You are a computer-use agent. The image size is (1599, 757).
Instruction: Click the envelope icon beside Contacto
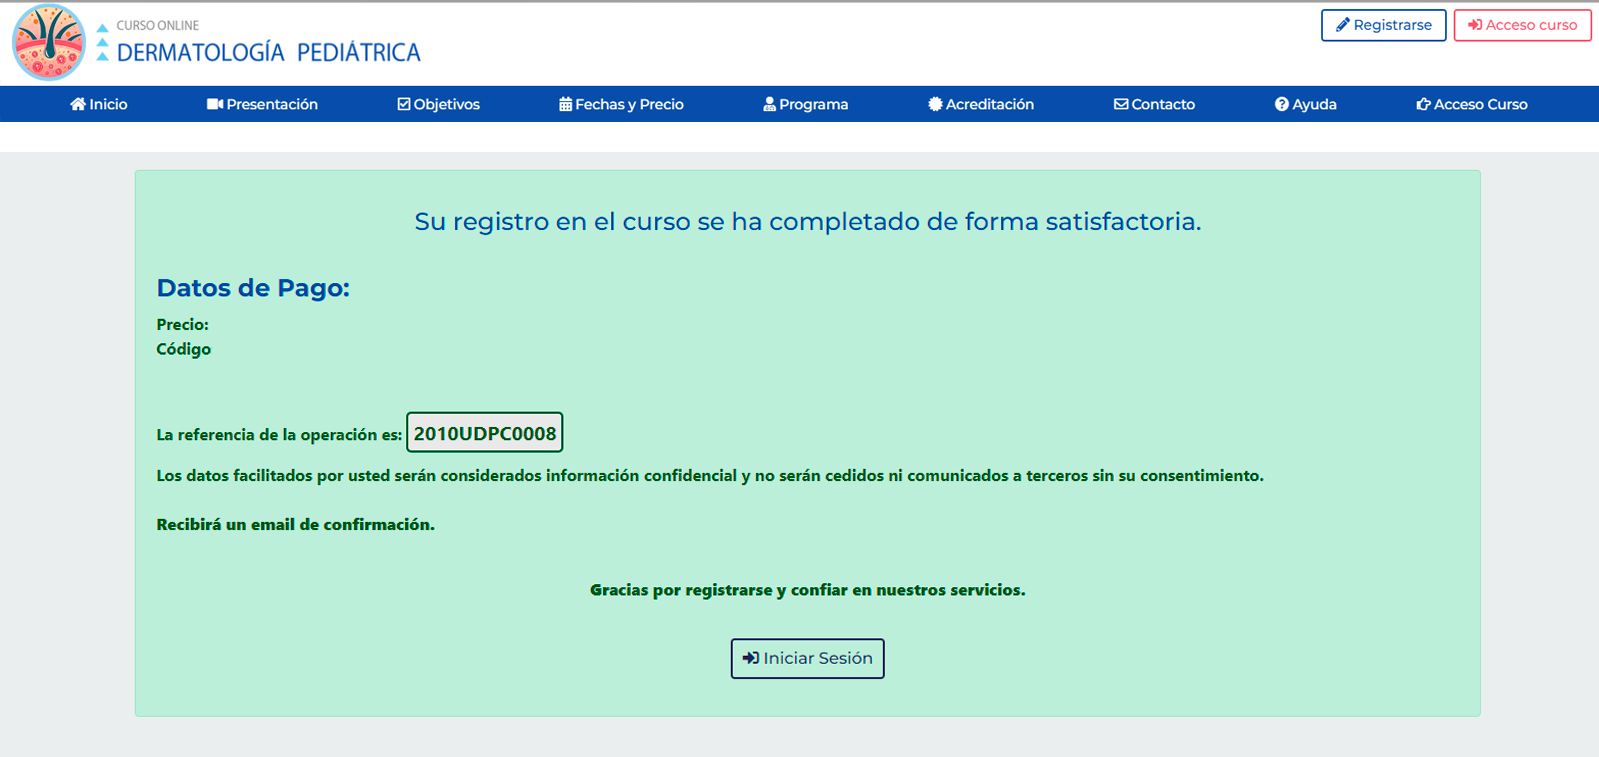tap(1121, 104)
